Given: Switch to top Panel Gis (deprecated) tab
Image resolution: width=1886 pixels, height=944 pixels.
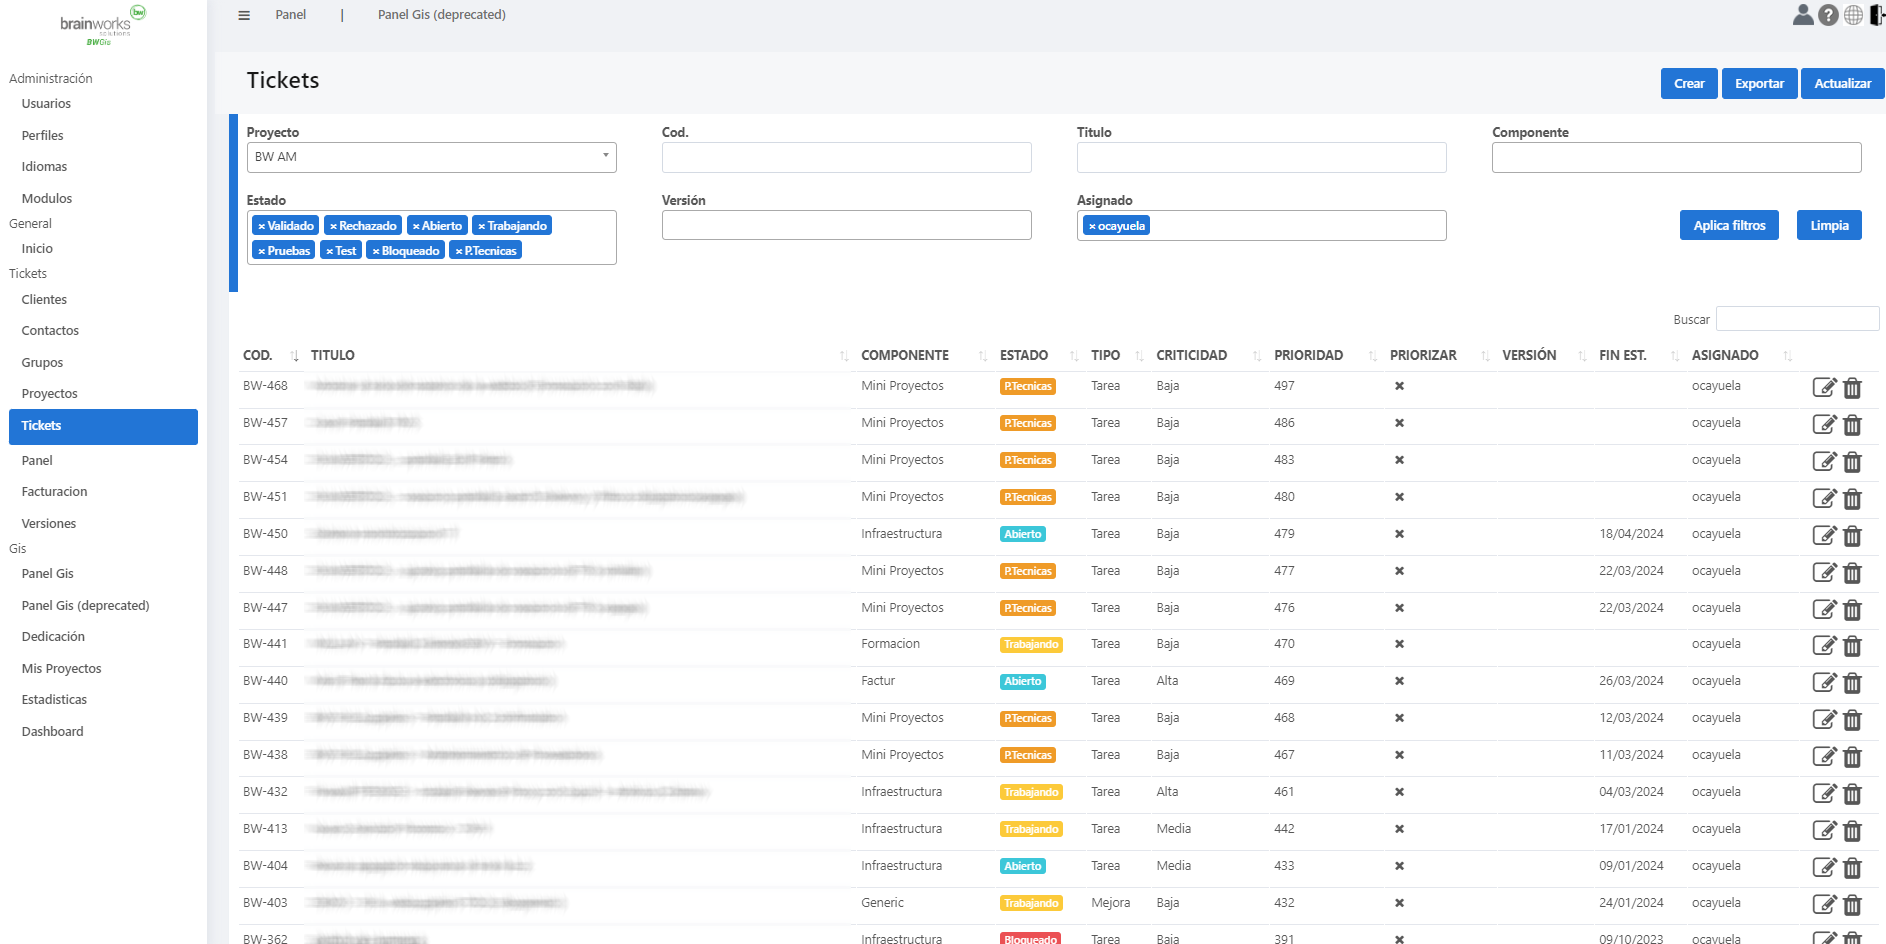Looking at the screenshot, I should point(442,15).
